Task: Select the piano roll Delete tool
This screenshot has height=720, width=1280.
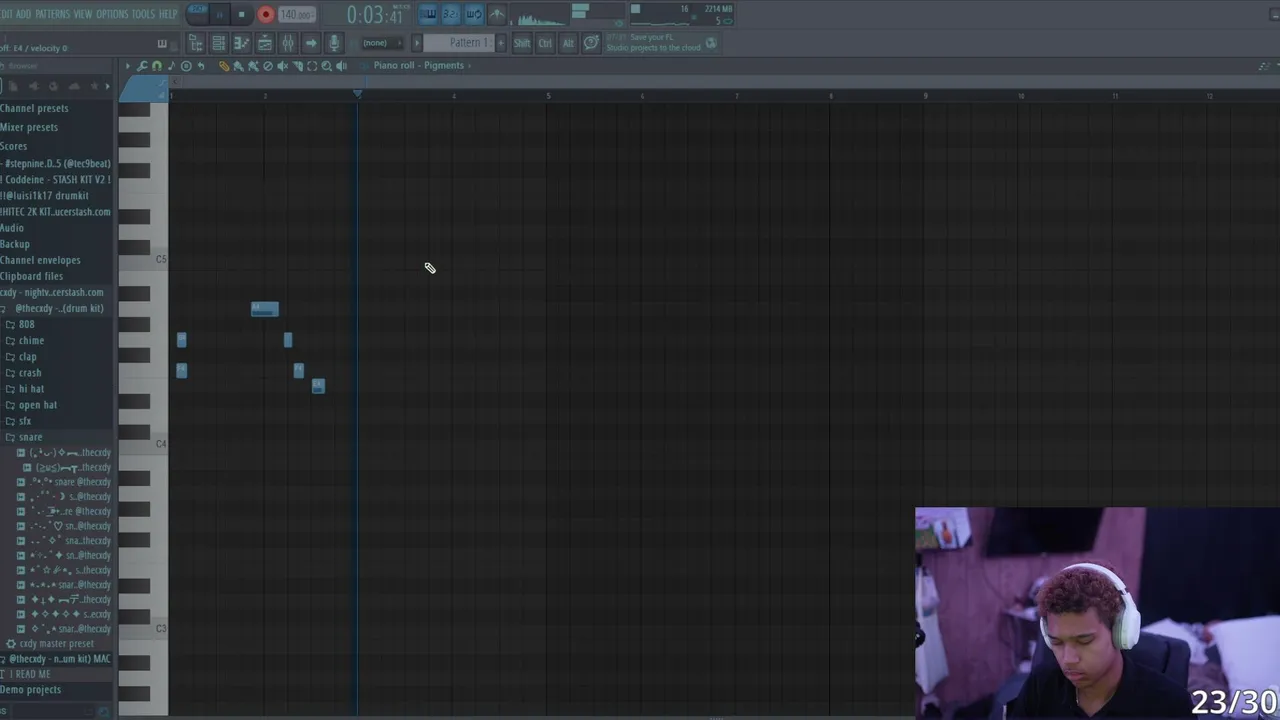Action: click(x=267, y=66)
